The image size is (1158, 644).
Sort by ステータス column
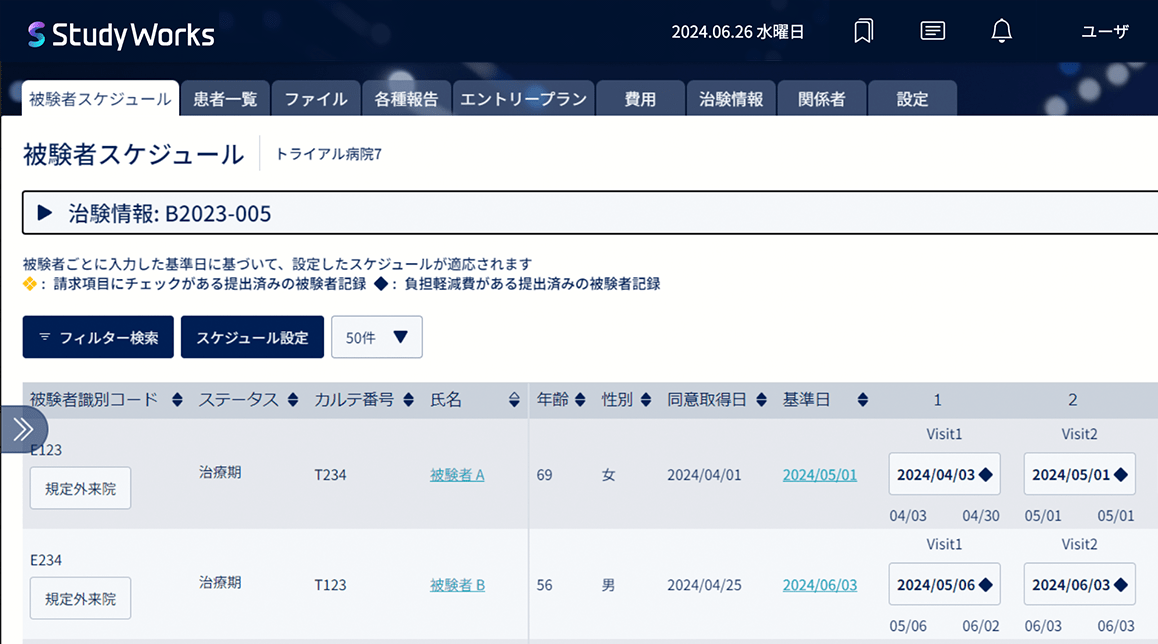pos(293,400)
